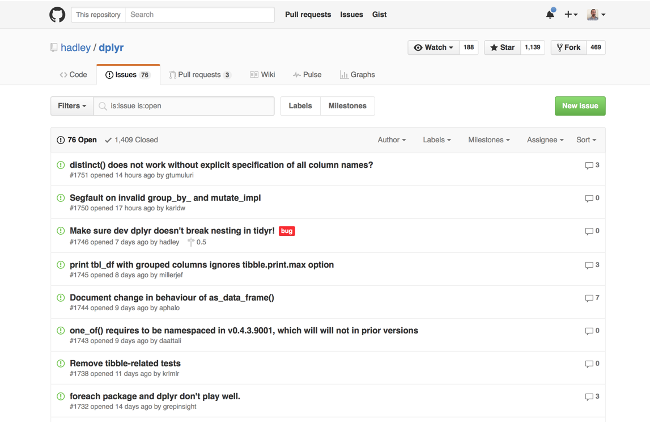This screenshot has width=650, height=422.
Task: Open Pull requests in top navigation
Action: pyautogui.click(x=308, y=15)
